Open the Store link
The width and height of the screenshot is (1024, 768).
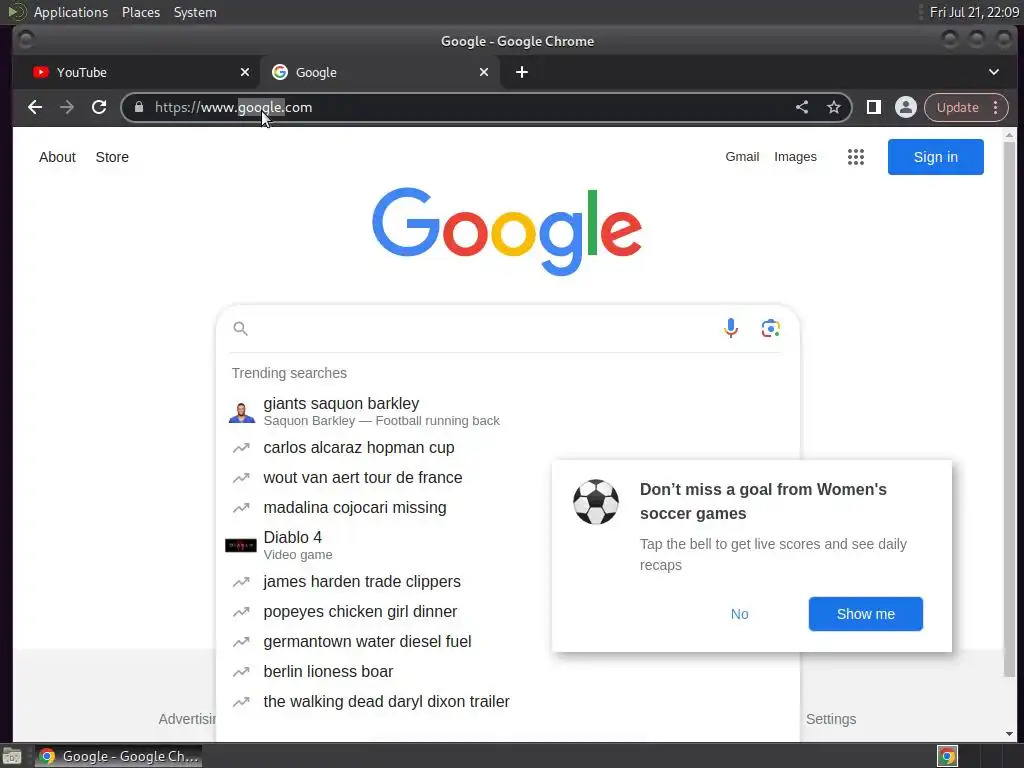pyautogui.click(x=112, y=157)
